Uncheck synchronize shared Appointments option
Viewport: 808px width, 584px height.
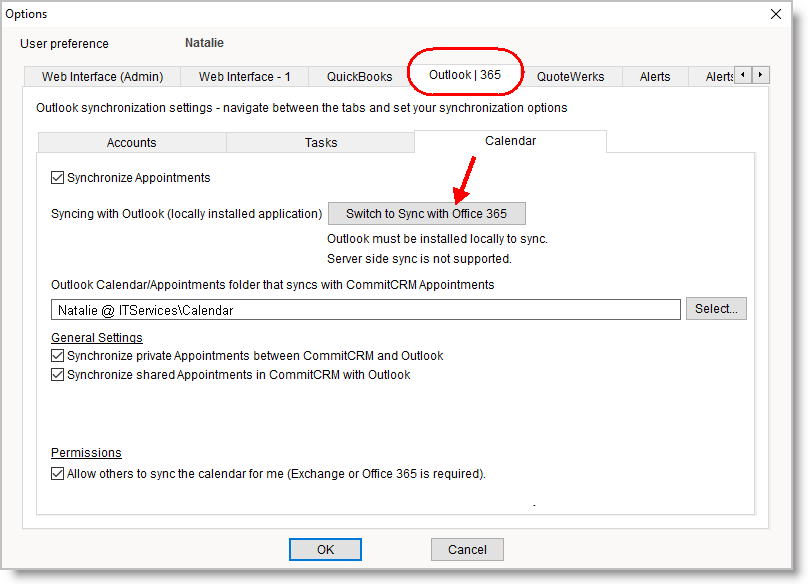(58, 375)
